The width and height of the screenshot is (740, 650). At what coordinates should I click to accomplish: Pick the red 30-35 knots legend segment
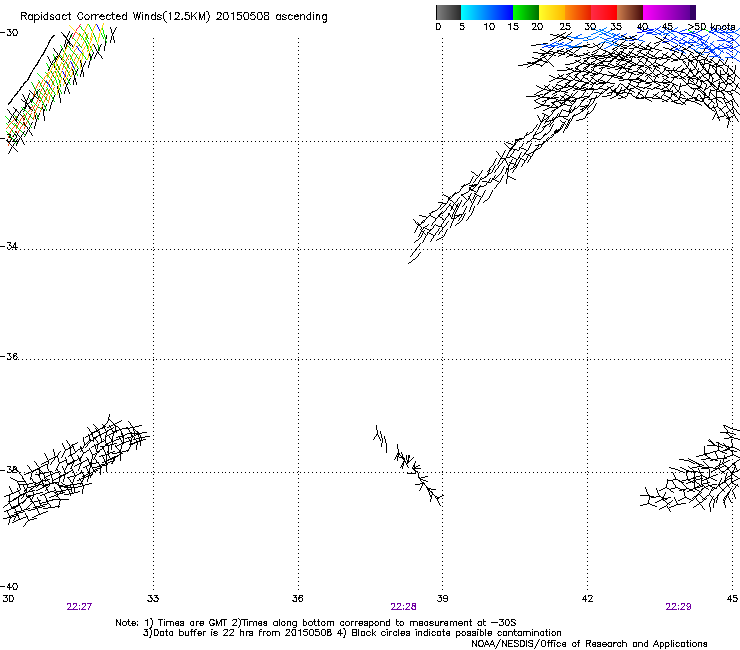click(604, 12)
